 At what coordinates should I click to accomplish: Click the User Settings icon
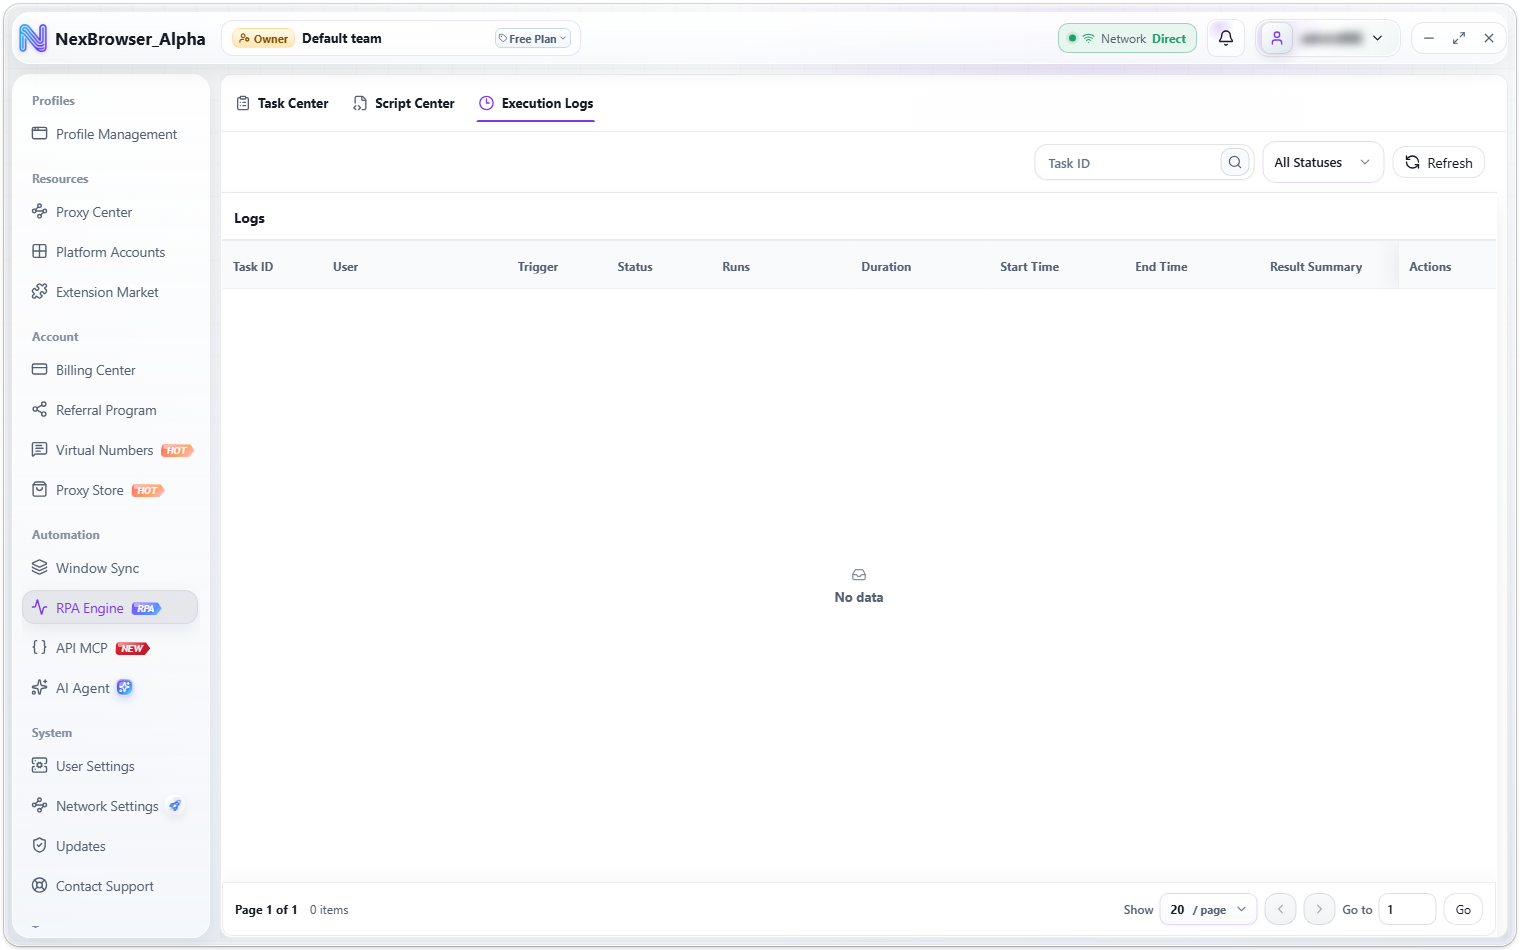[x=40, y=766]
